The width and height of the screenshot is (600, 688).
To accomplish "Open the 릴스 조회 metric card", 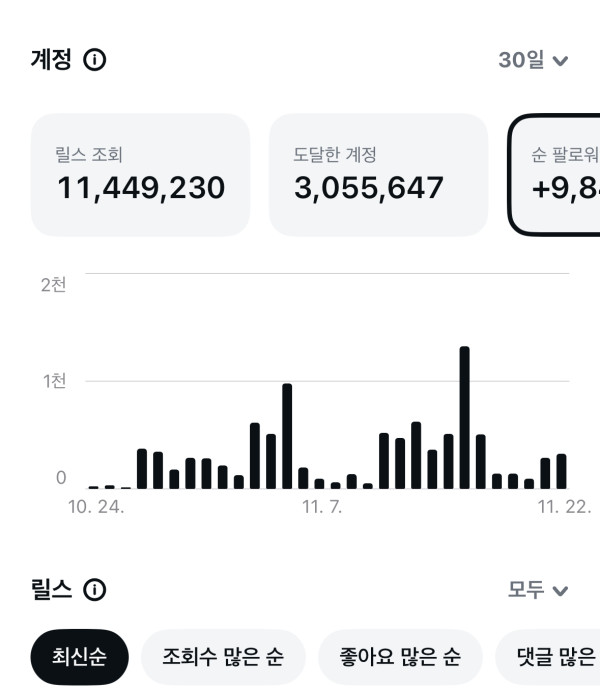I will click(x=140, y=175).
